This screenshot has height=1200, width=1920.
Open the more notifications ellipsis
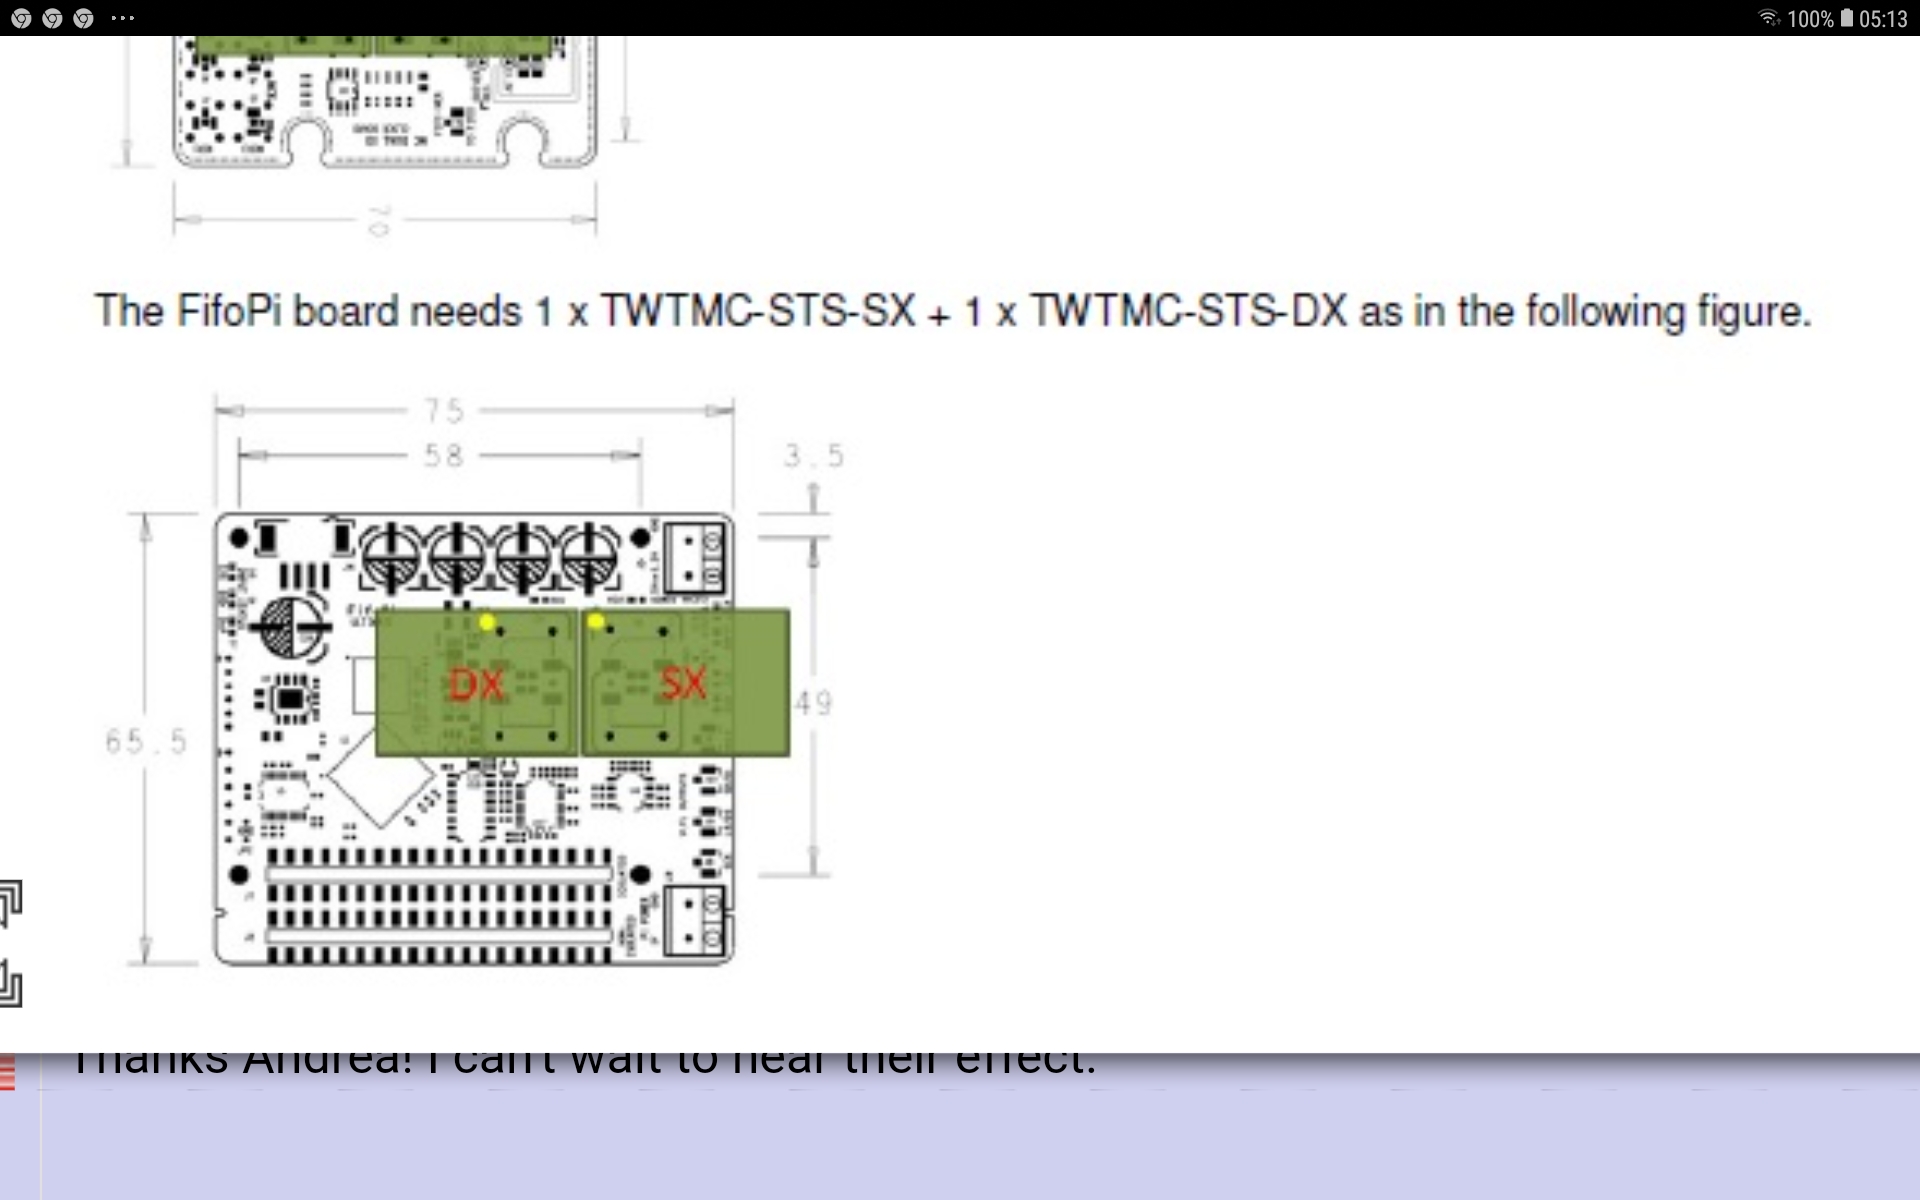coord(122,18)
